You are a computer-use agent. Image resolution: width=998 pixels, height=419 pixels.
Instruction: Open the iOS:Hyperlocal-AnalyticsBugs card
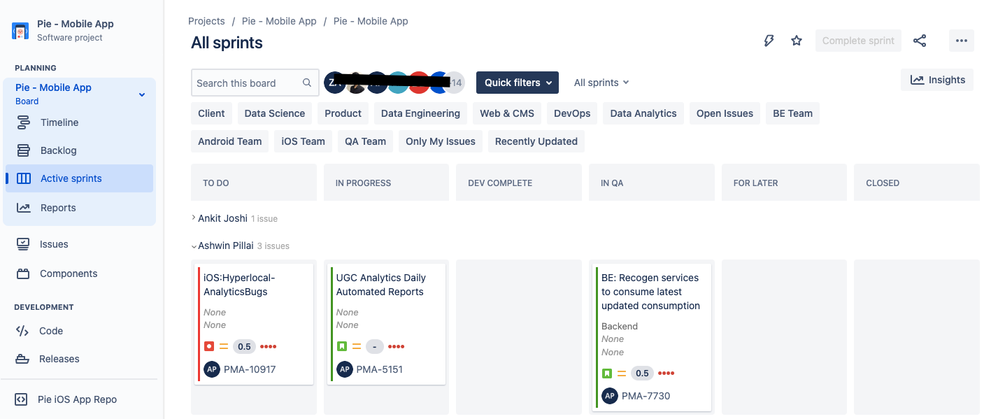(253, 324)
